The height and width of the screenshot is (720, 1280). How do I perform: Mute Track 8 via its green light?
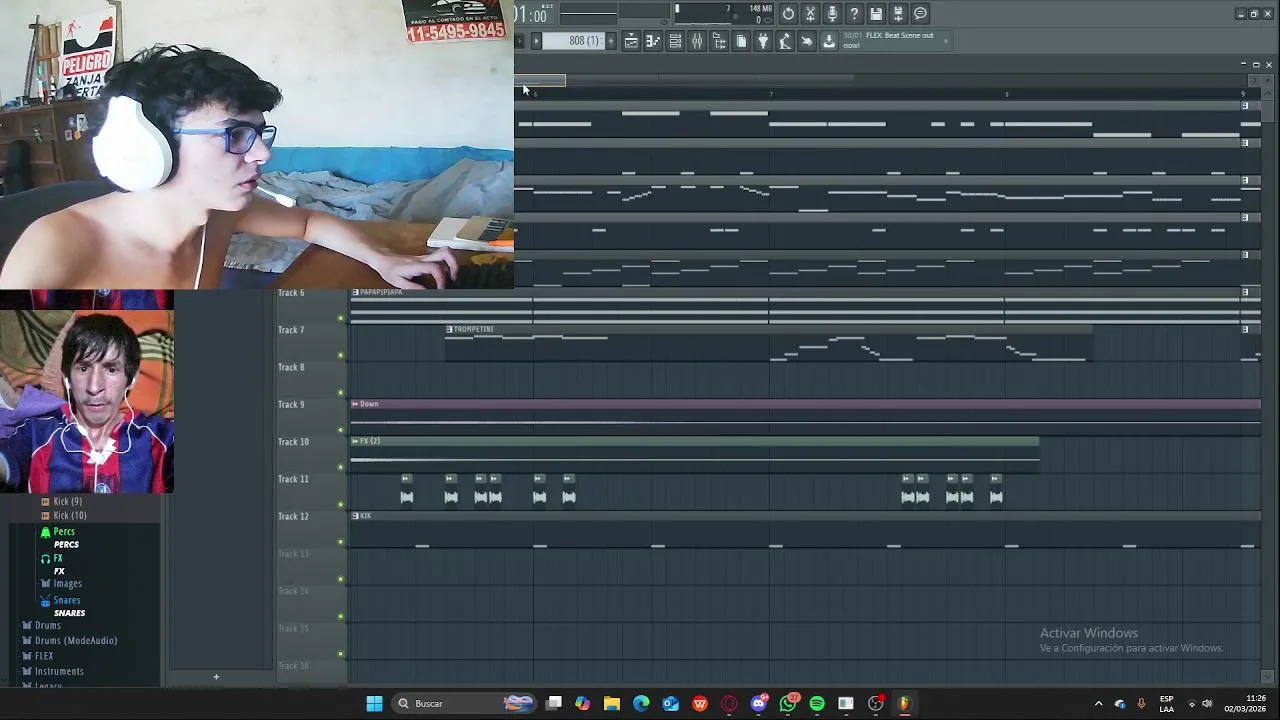click(x=341, y=393)
